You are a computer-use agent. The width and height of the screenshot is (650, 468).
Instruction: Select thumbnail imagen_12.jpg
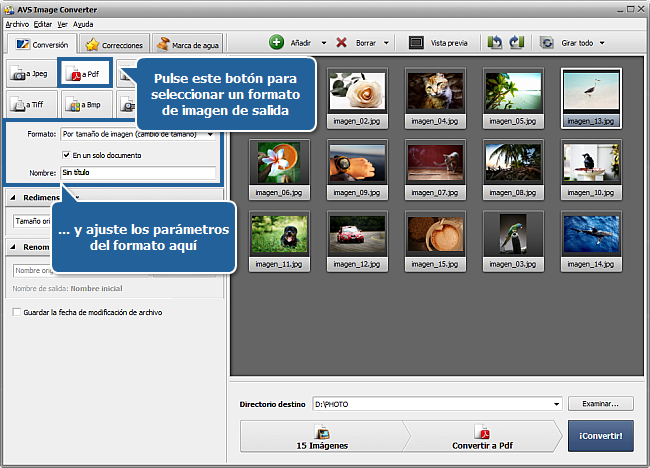click(x=357, y=241)
